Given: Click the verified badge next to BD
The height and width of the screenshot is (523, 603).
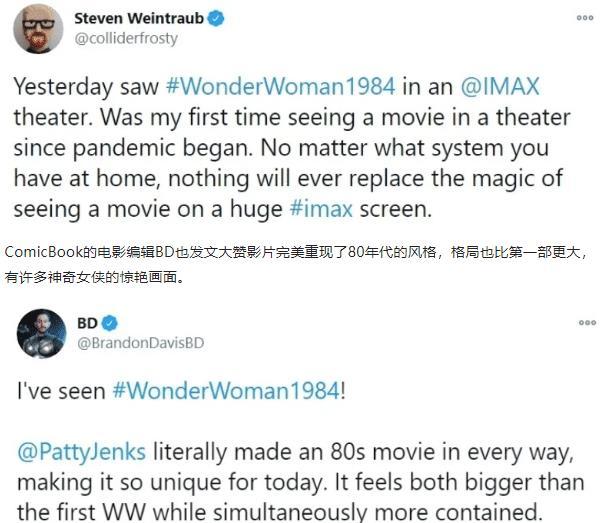Looking at the screenshot, I should click(x=110, y=323).
